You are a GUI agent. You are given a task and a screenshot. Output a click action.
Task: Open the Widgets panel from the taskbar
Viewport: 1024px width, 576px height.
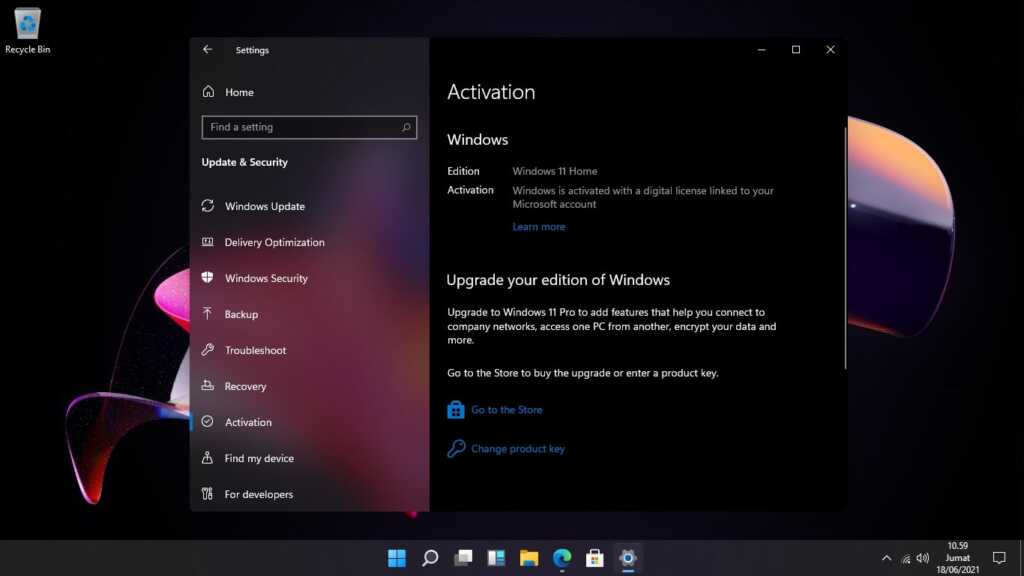(x=496, y=558)
